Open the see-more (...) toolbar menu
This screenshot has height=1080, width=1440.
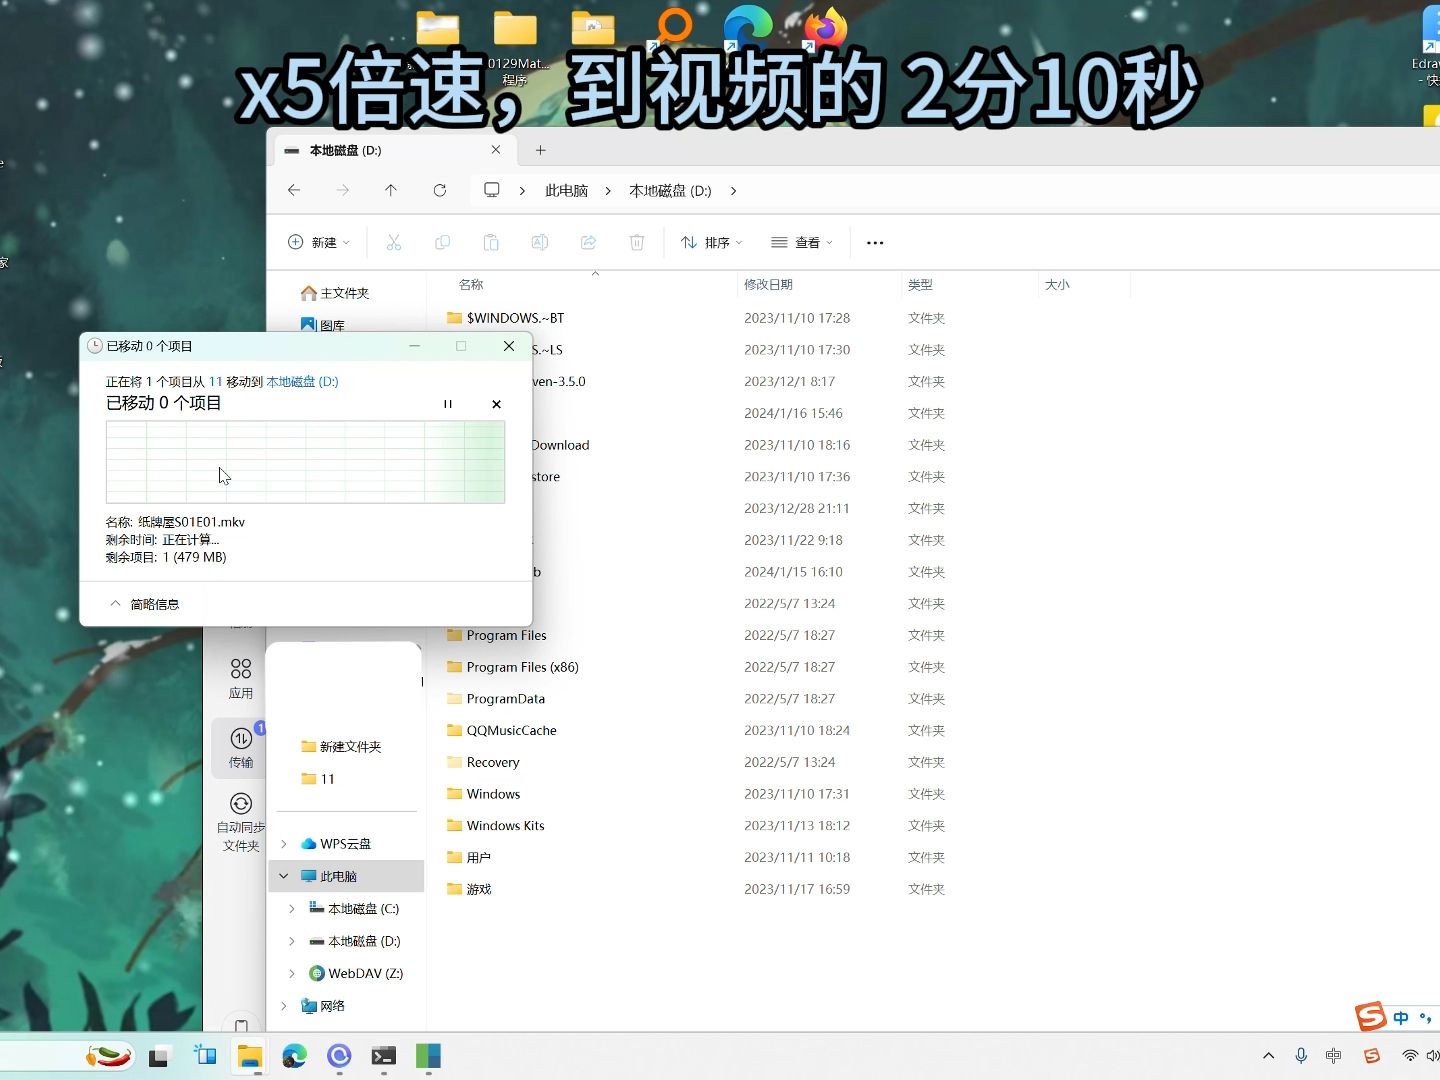[x=875, y=242]
